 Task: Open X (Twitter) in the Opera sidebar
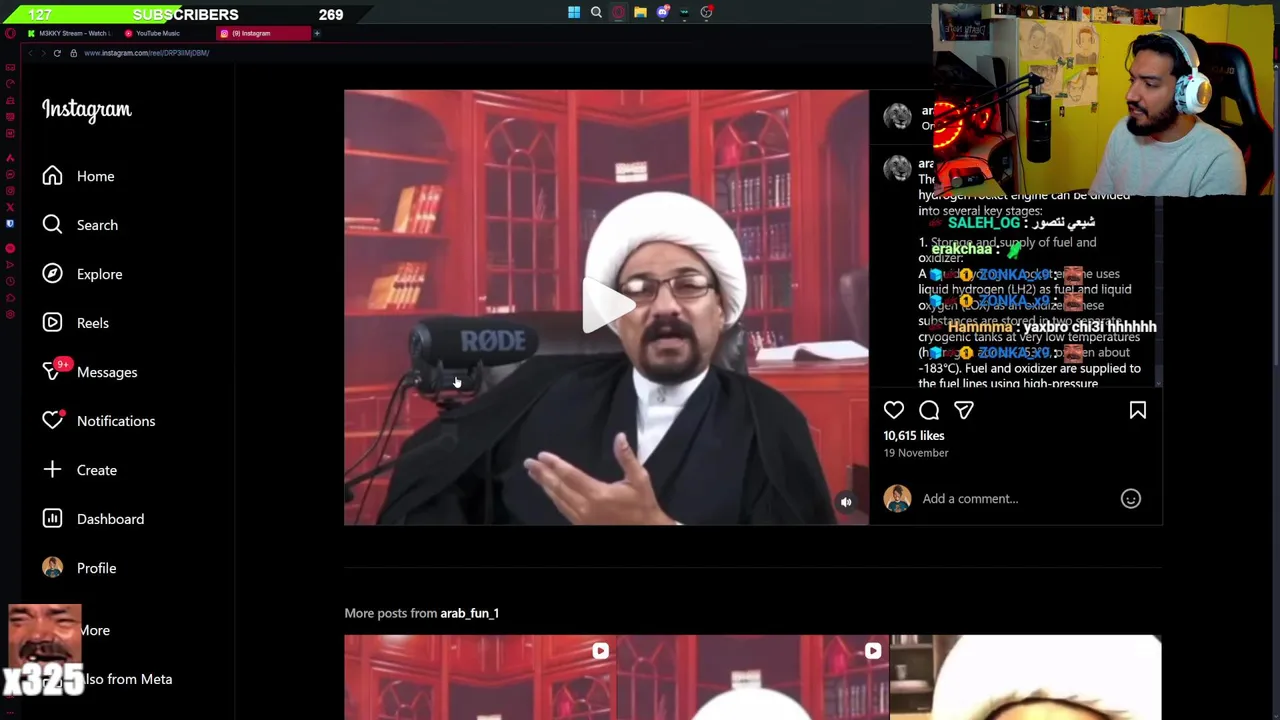10,207
